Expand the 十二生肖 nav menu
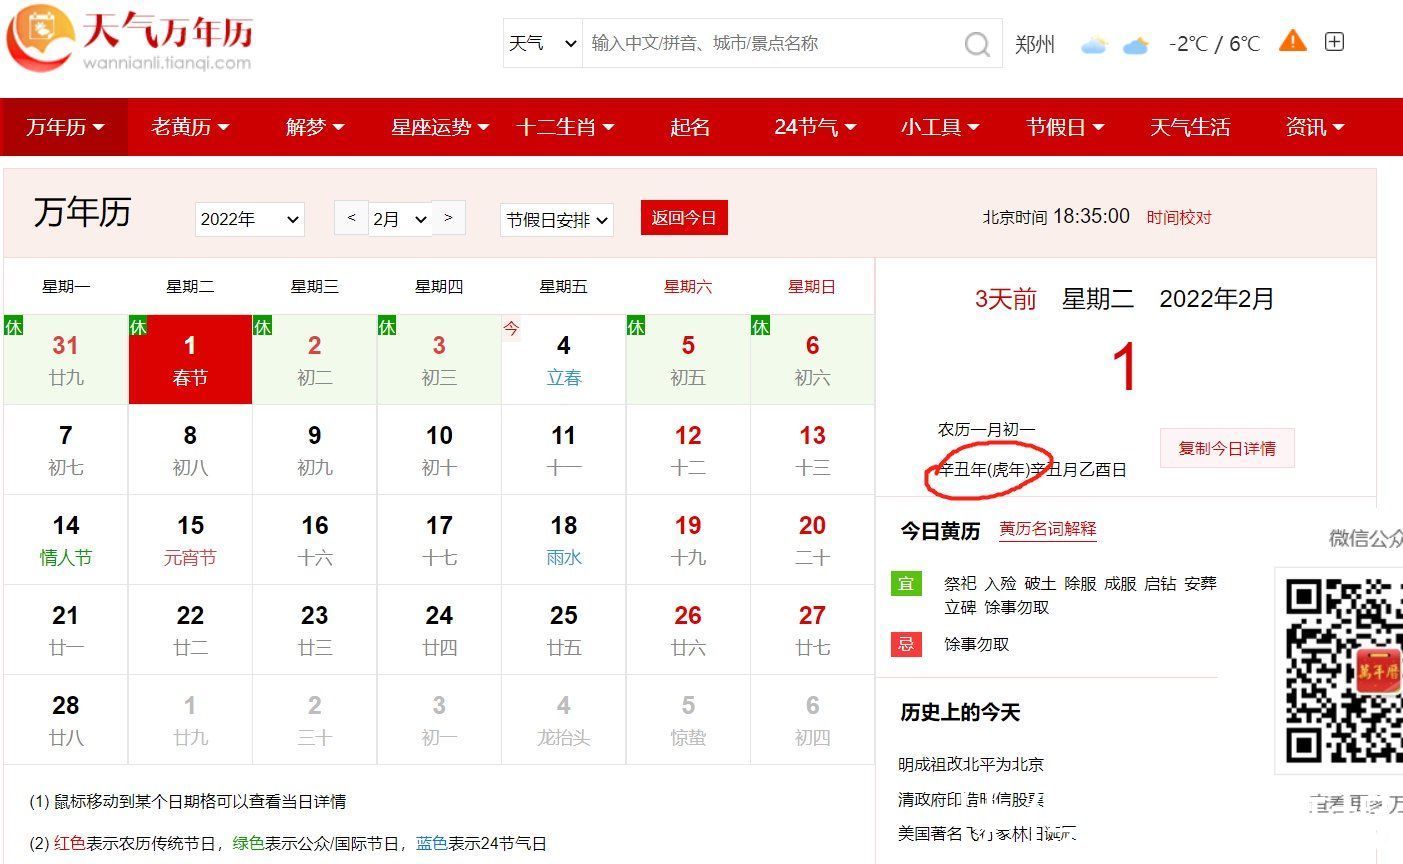Image resolution: width=1403 pixels, height=864 pixels. tap(565, 127)
